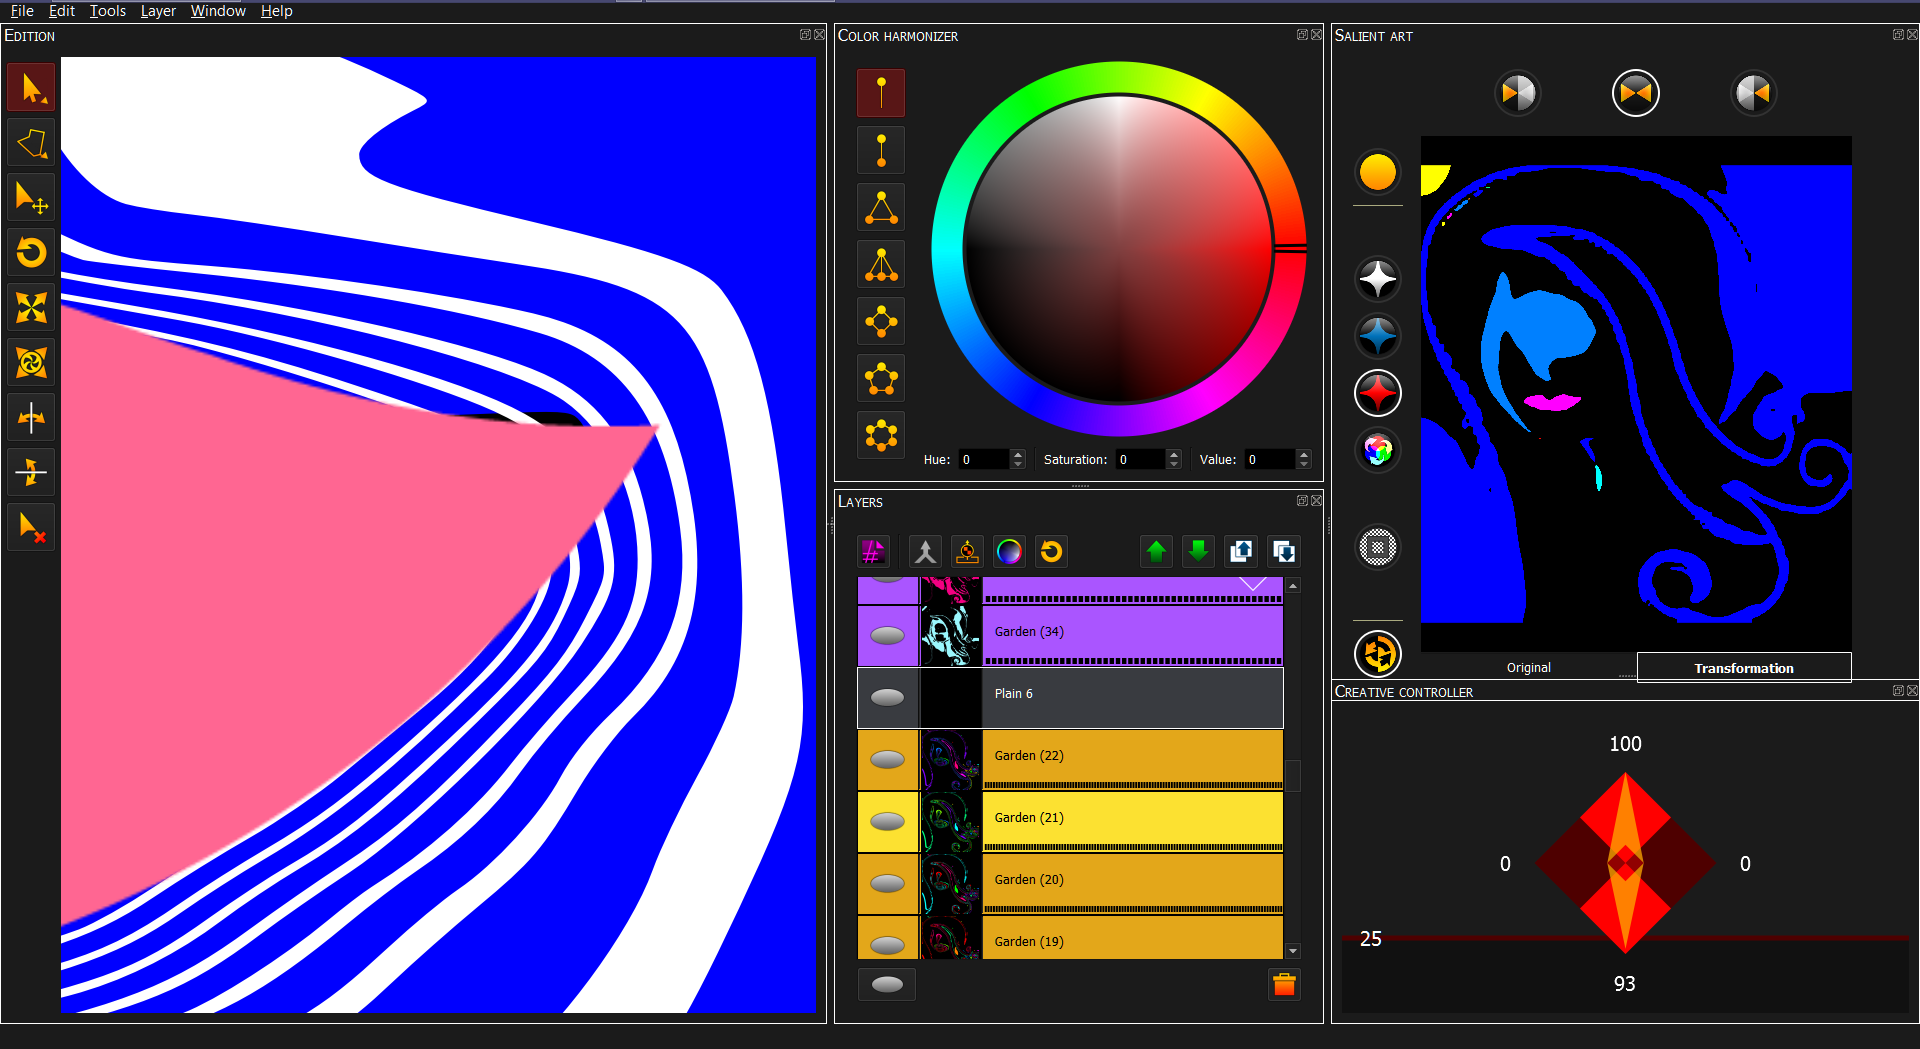Viewport: 1920px width, 1049px height.
Task: Select the swirl deform tool
Action: coord(31,362)
